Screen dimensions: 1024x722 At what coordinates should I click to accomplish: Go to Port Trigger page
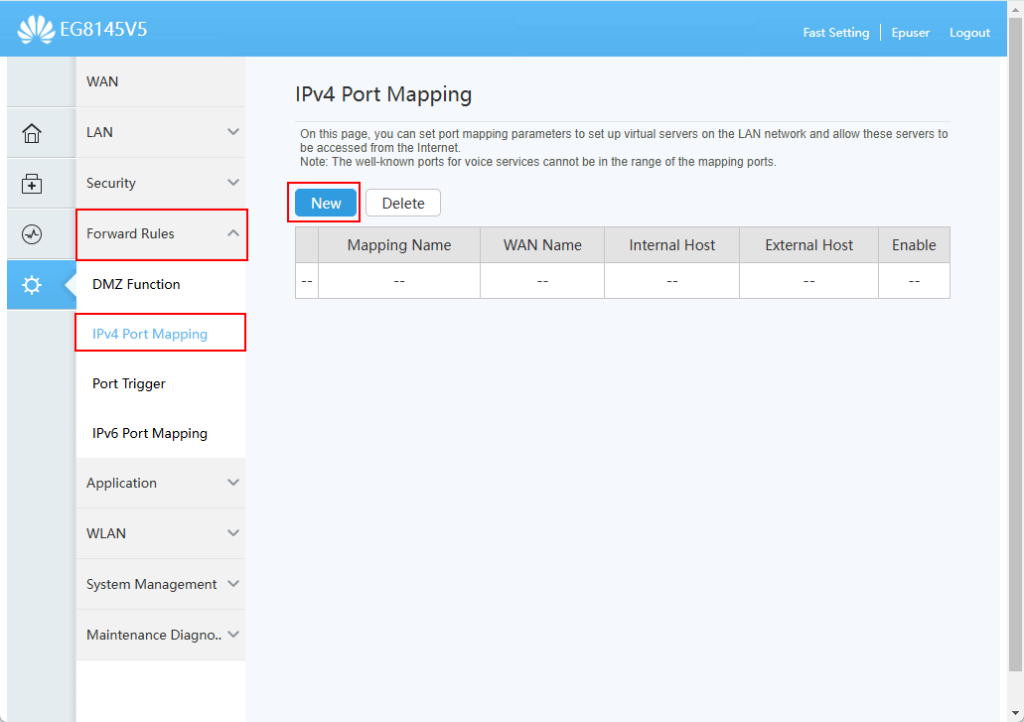(129, 384)
